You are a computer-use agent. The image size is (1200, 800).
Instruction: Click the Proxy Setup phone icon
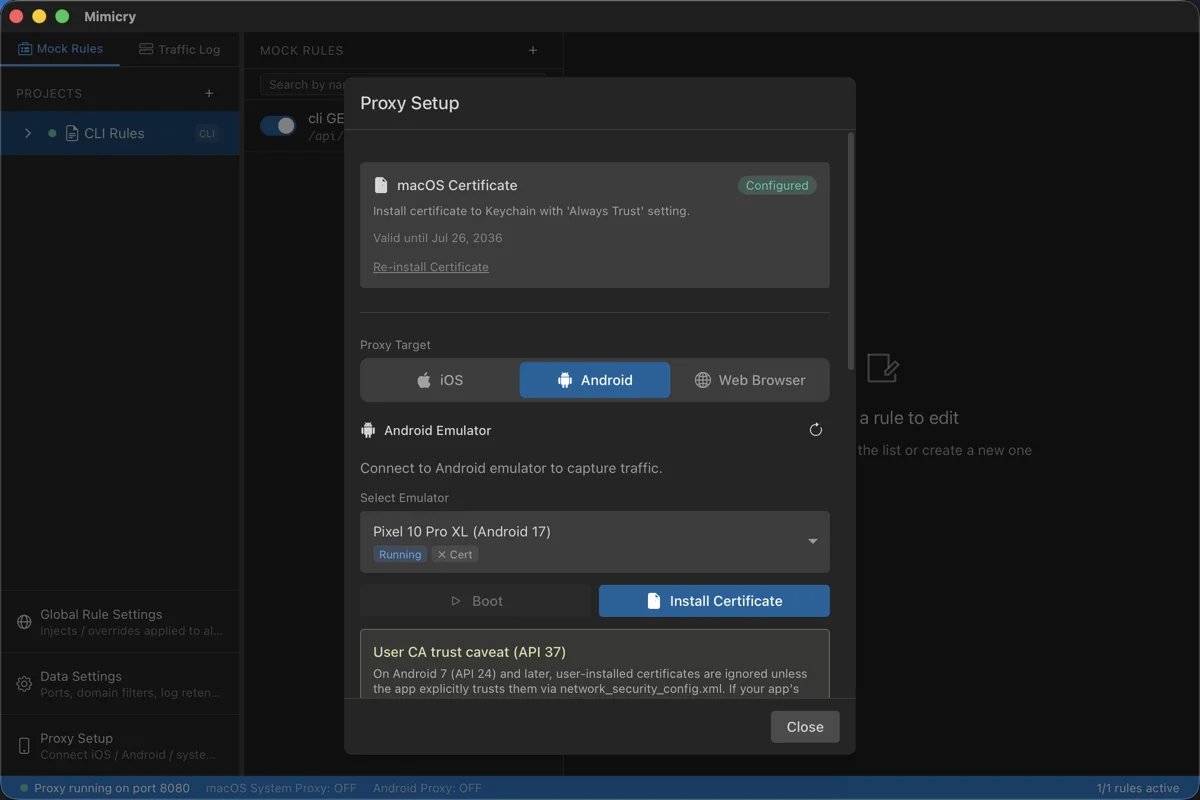24,746
